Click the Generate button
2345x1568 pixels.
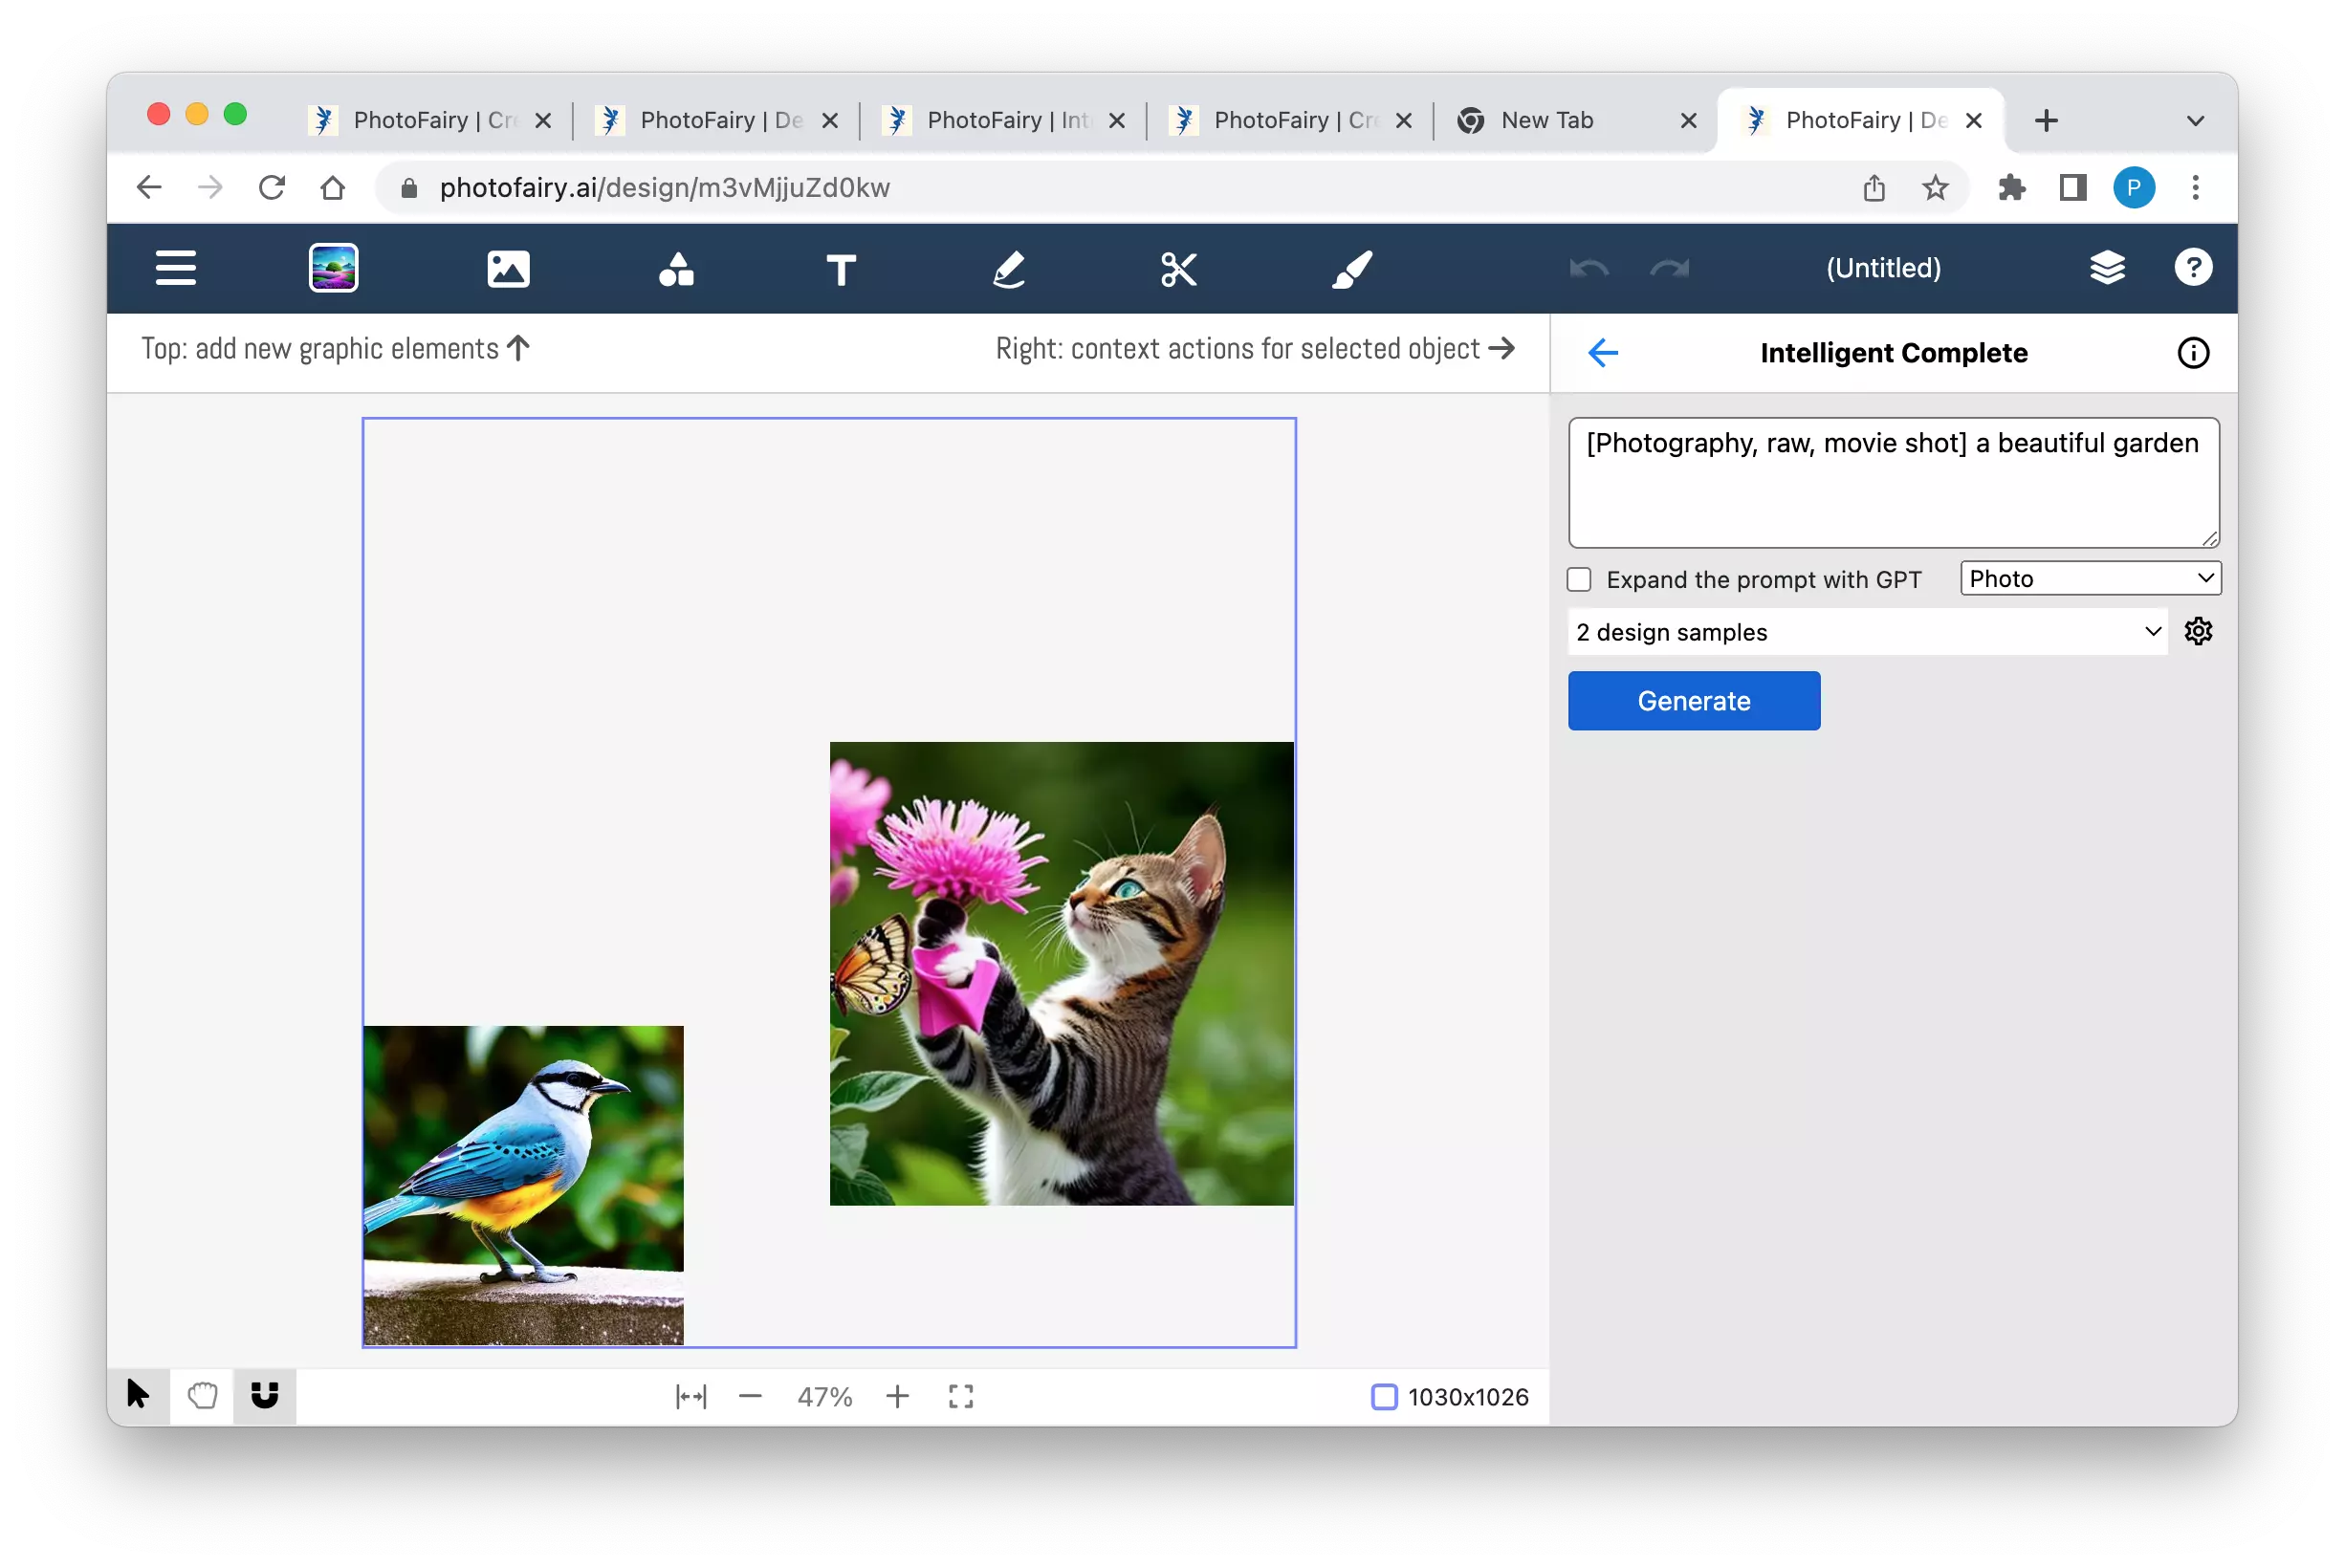1693,701
